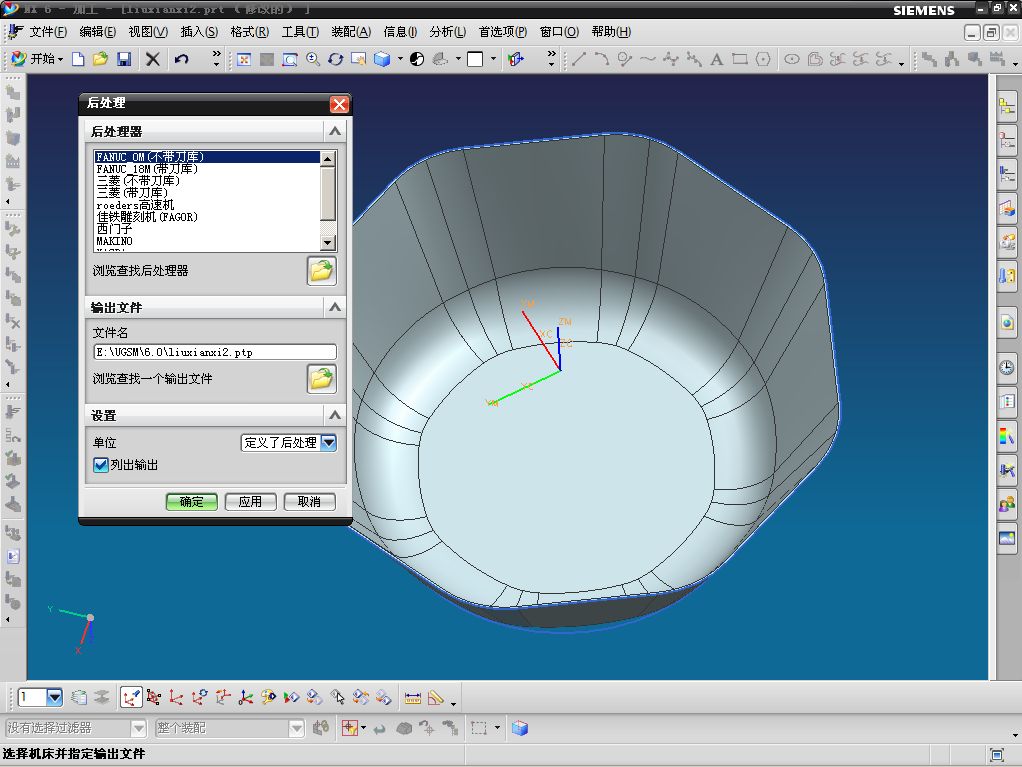Click the 确定 button
Screen dimensions: 1022x767
[x=191, y=502]
